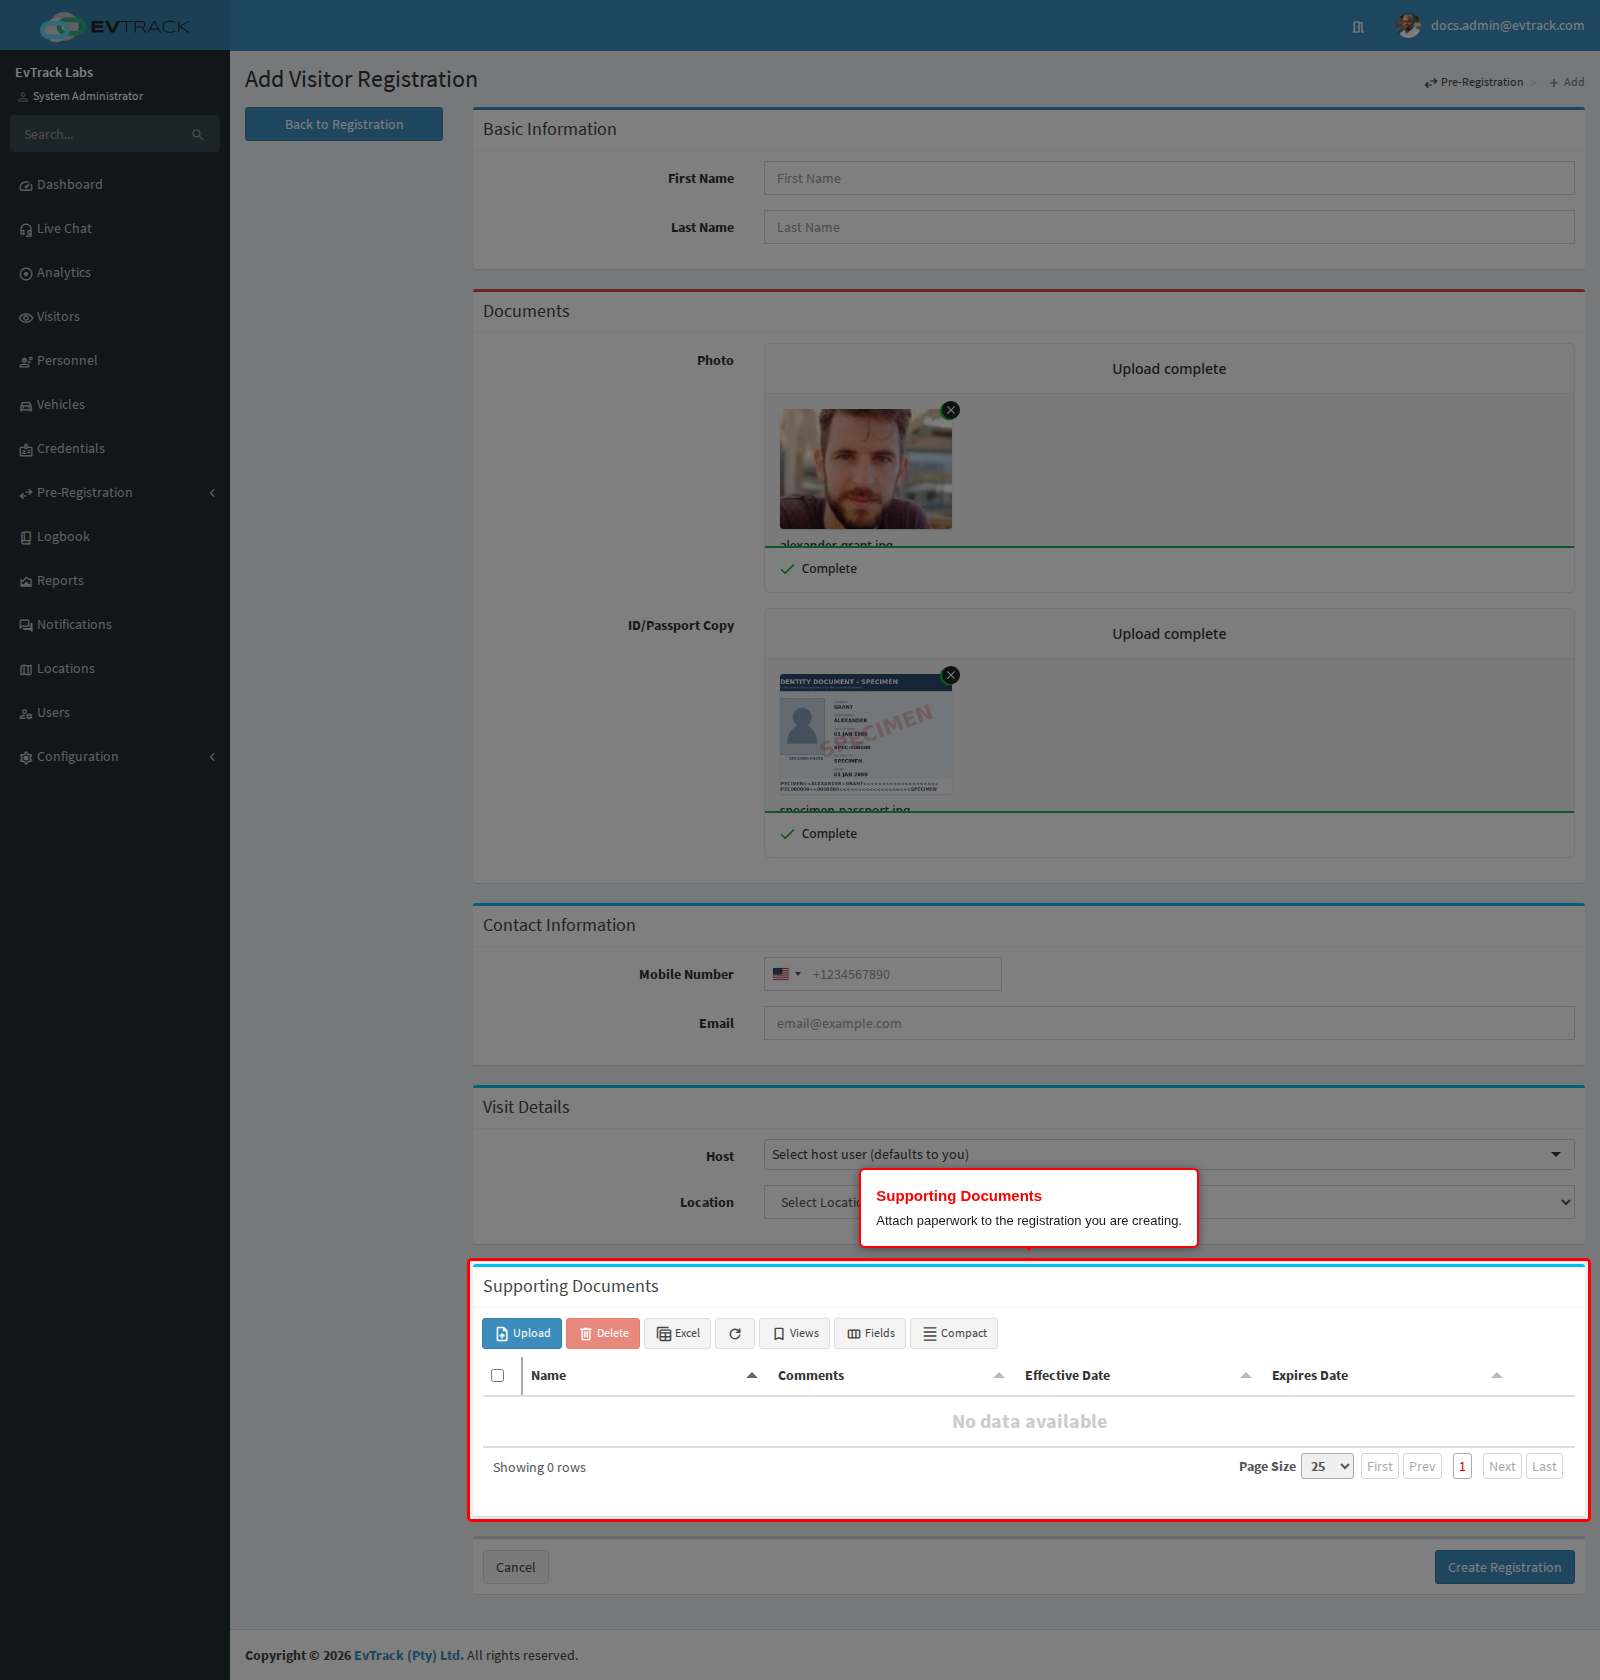Image resolution: width=1600 pixels, height=1680 pixels.
Task: Toggle Compact table view
Action: 954,1333
